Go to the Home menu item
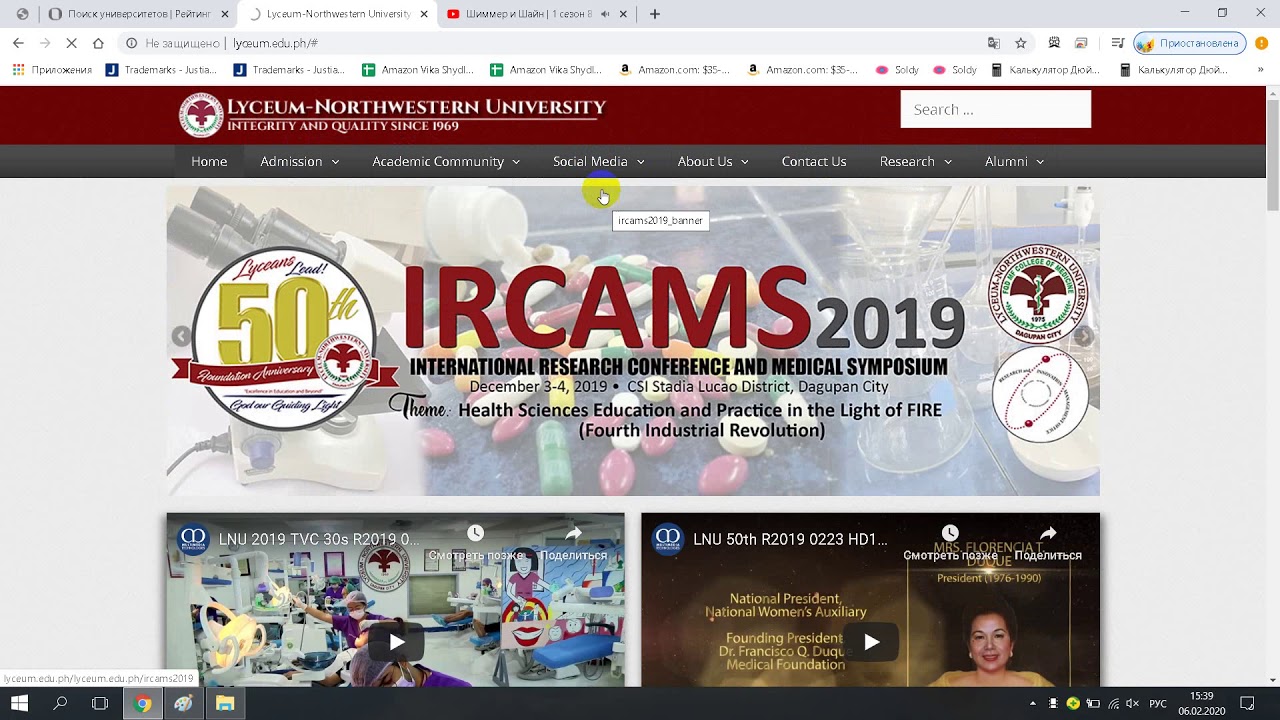The height and width of the screenshot is (720, 1280). (209, 161)
